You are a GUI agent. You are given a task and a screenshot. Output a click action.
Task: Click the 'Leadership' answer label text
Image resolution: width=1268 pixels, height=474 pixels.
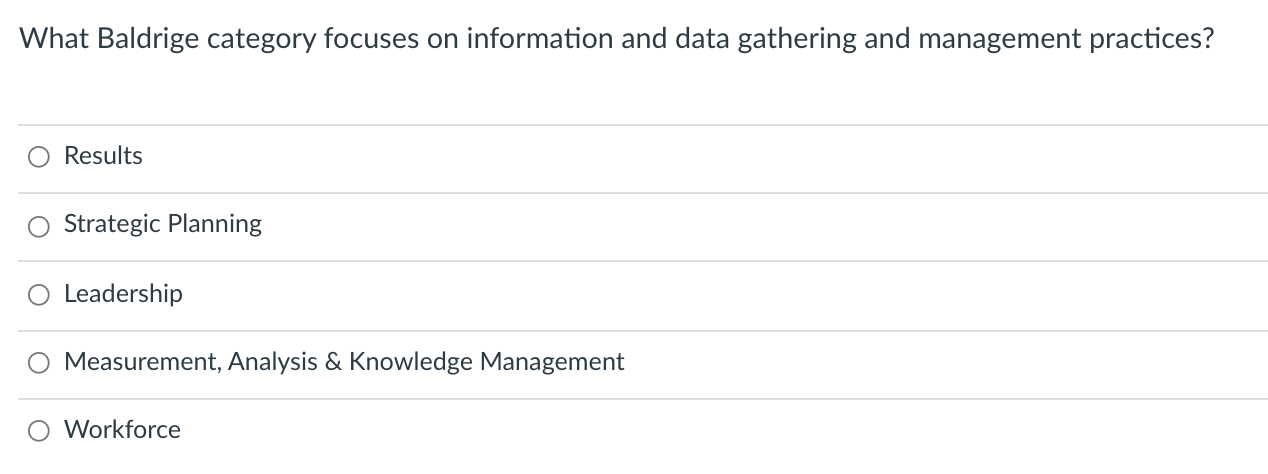click(123, 294)
